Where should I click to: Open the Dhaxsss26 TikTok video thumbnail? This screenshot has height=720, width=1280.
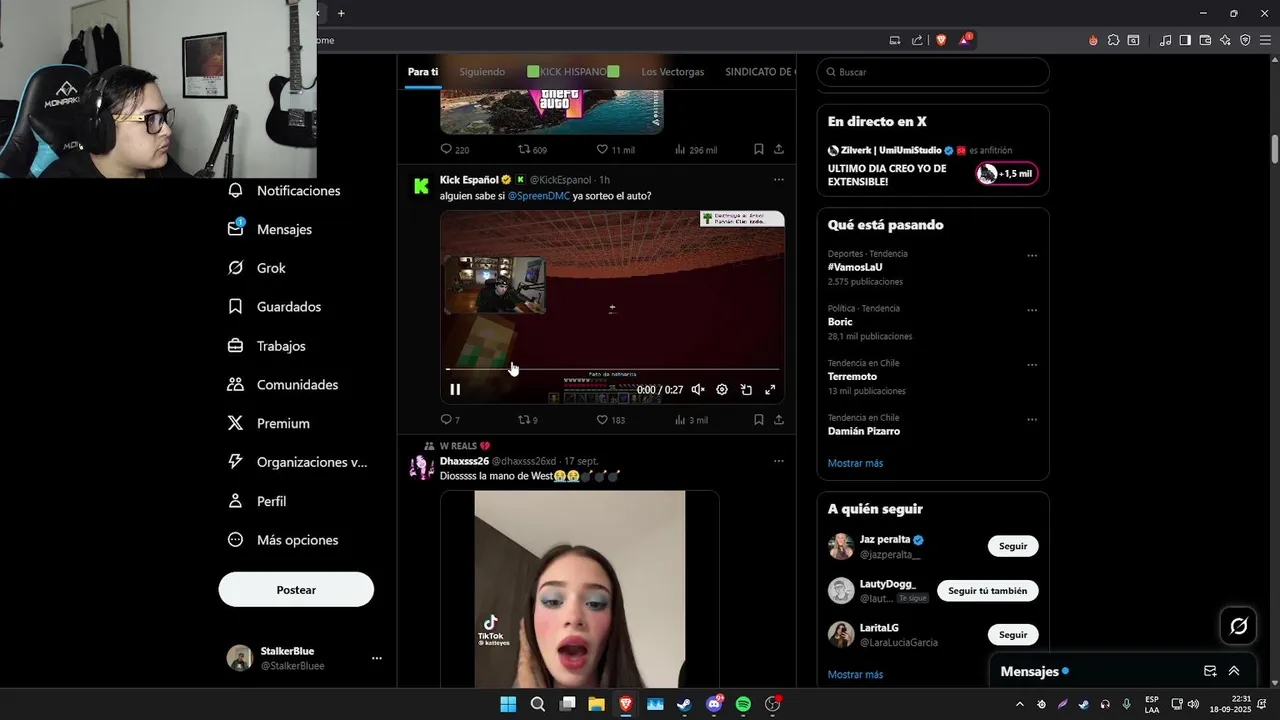pyautogui.click(x=580, y=589)
